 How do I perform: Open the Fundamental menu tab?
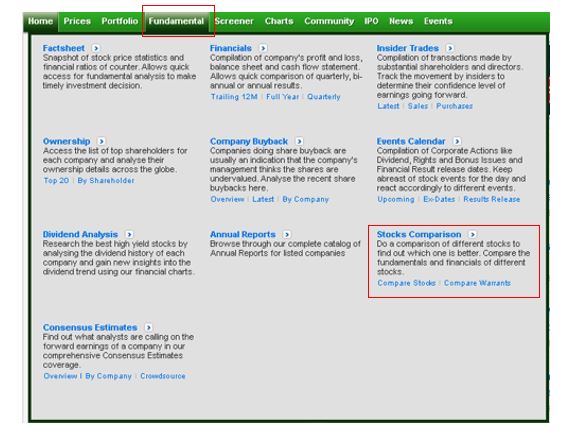point(176,21)
